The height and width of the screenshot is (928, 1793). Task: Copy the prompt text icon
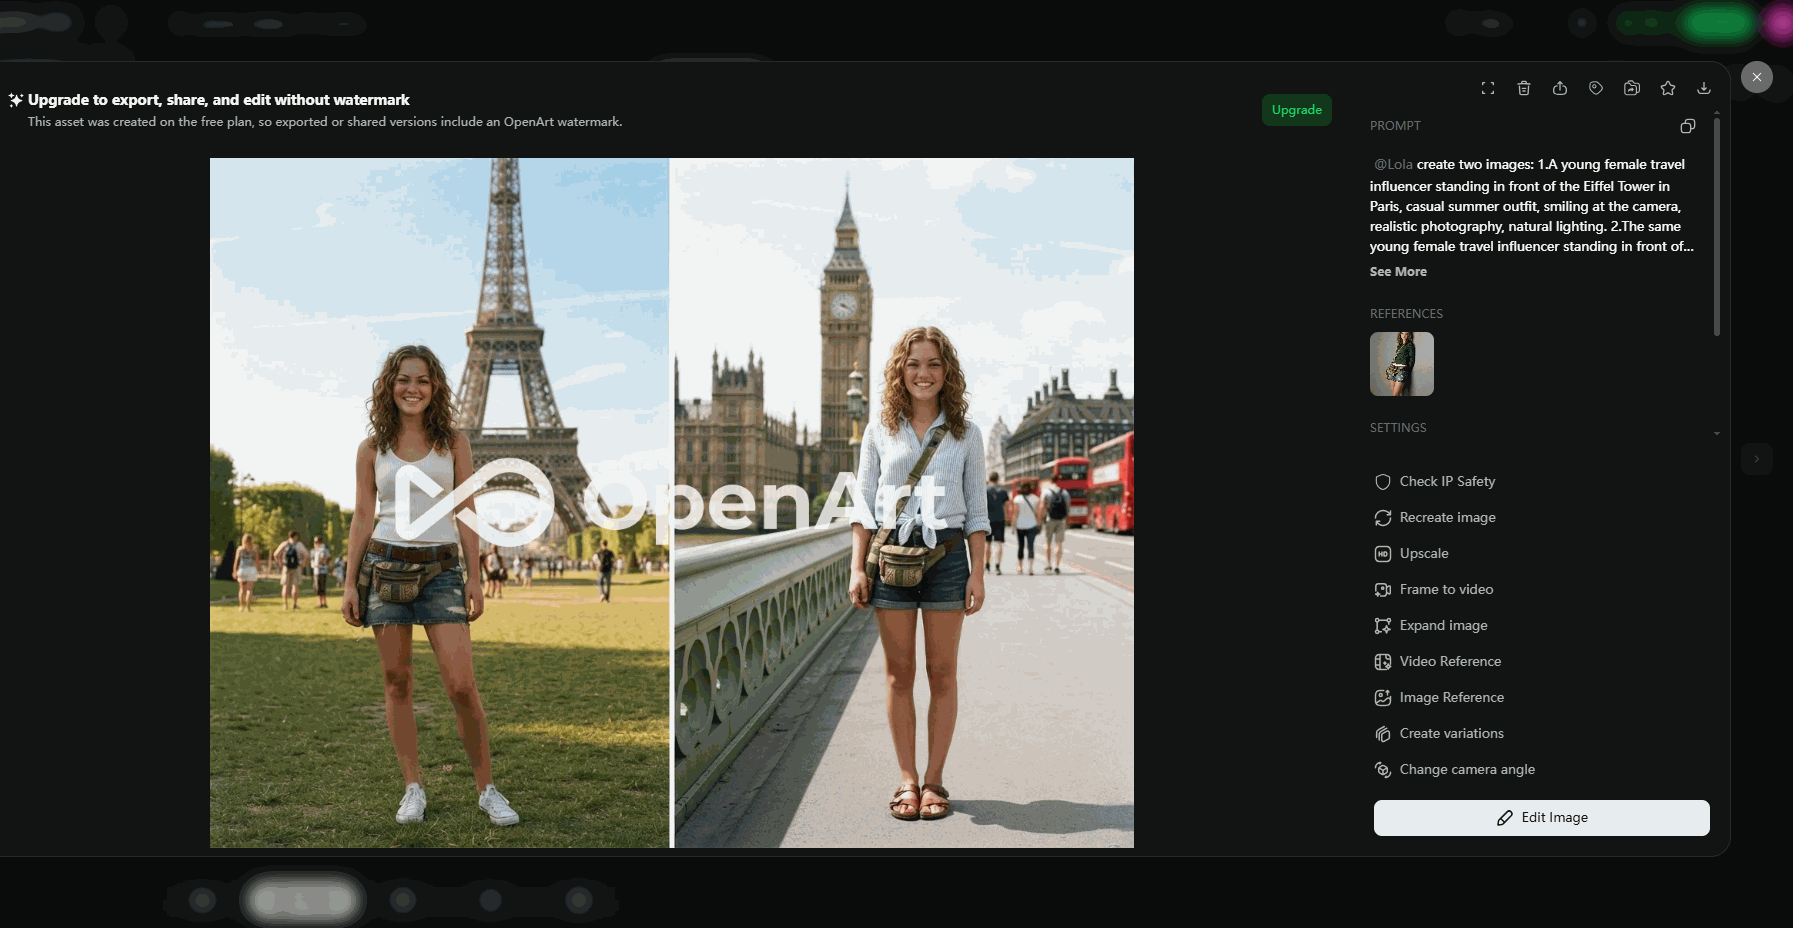click(1688, 126)
